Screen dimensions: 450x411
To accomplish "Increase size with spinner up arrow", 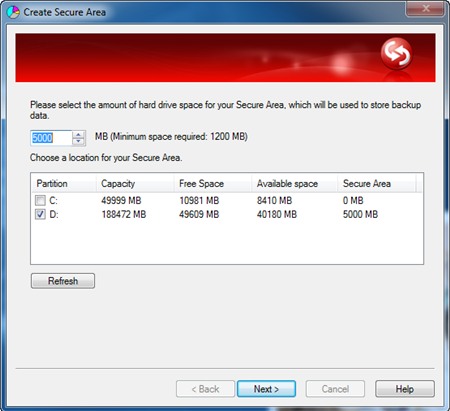I will point(78,134).
